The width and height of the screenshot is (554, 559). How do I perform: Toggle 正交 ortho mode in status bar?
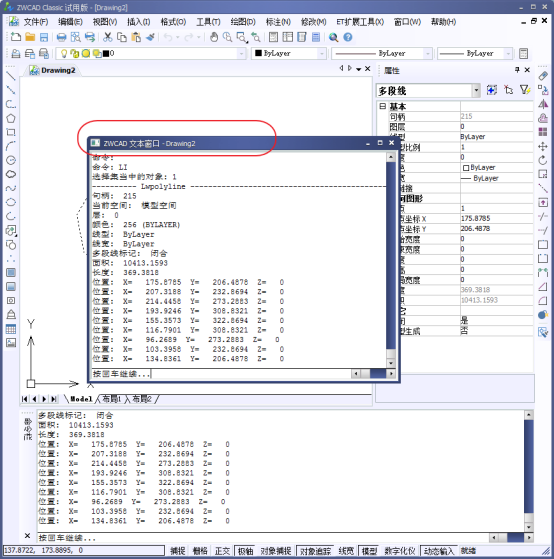222,551
